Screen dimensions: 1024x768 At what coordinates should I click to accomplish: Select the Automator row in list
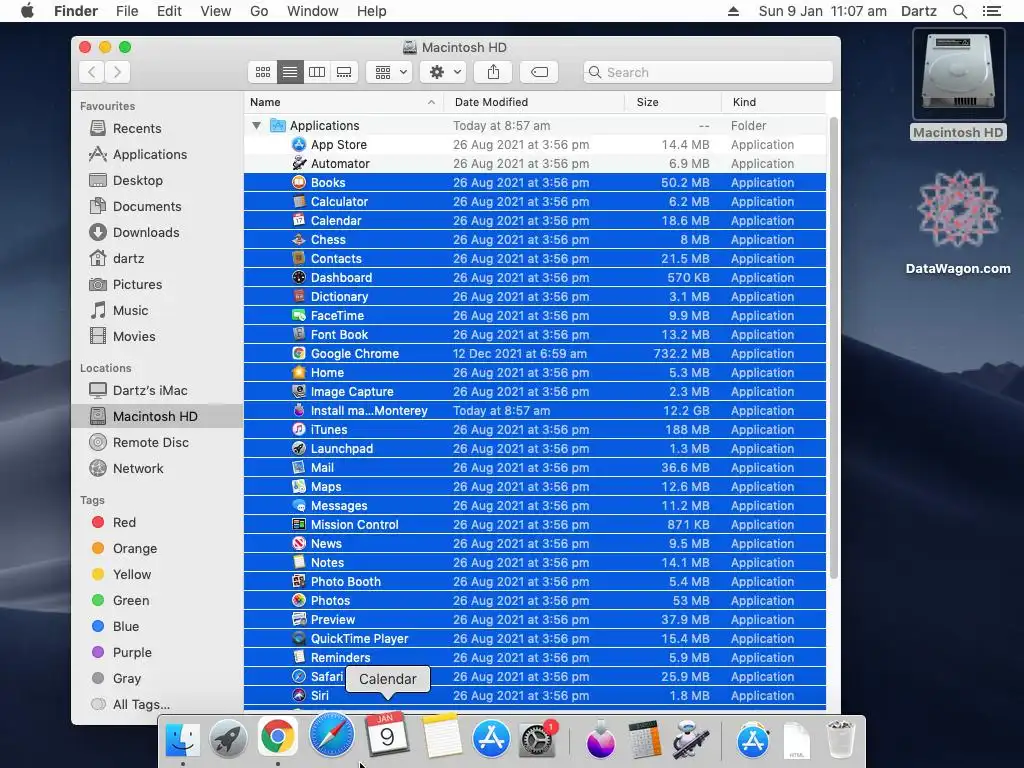tap(535, 163)
